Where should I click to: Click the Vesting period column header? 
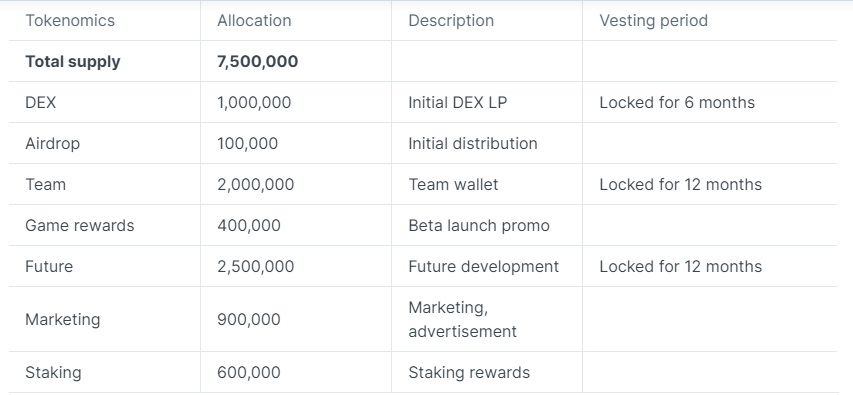tap(653, 21)
